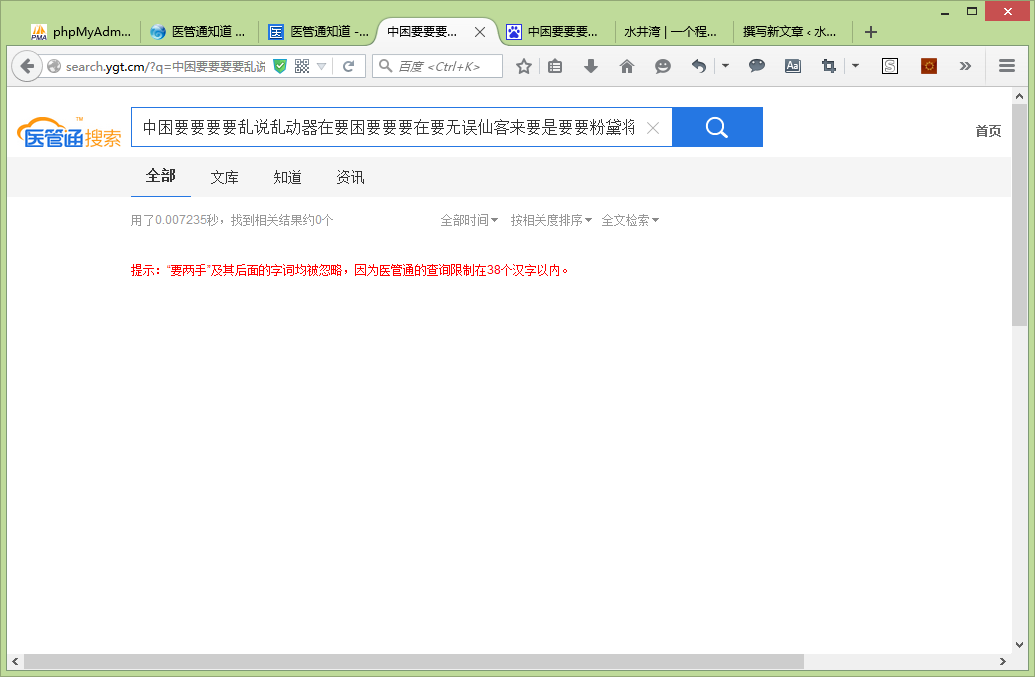Viewport: 1035px width, 677px height.
Task: Click the red 提示 warning message text
Action: (x=350, y=270)
